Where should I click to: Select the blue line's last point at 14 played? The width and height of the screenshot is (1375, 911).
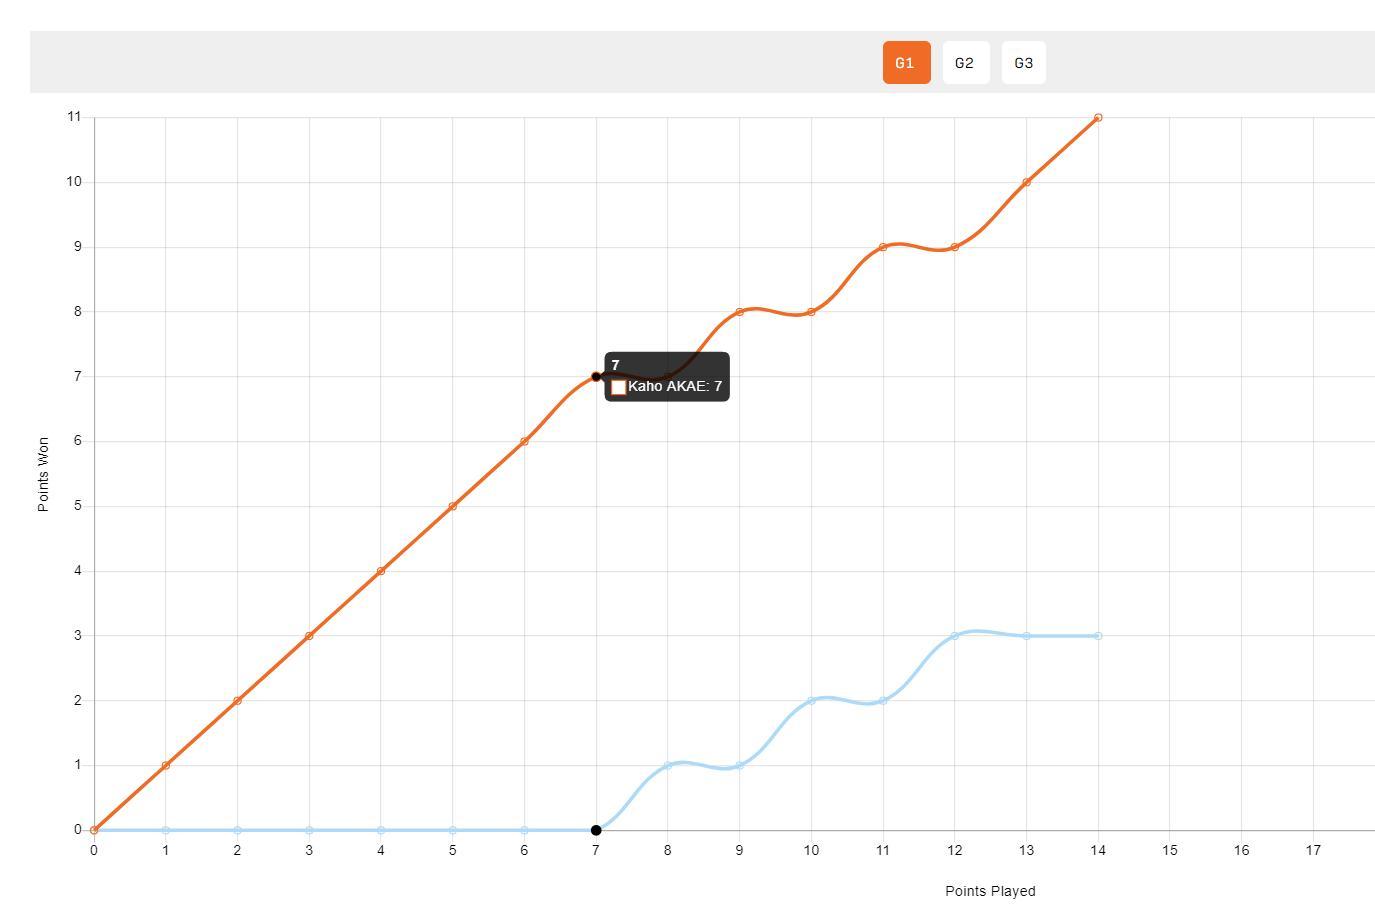[1098, 636]
